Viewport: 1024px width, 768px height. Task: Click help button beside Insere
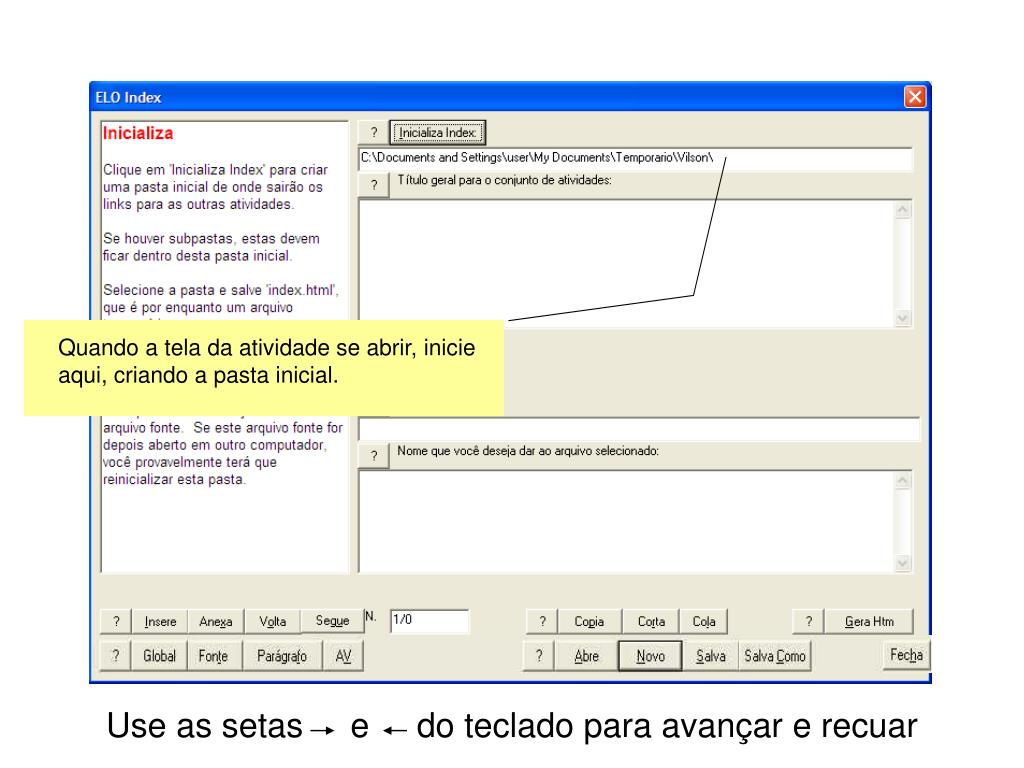tap(116, 621)
